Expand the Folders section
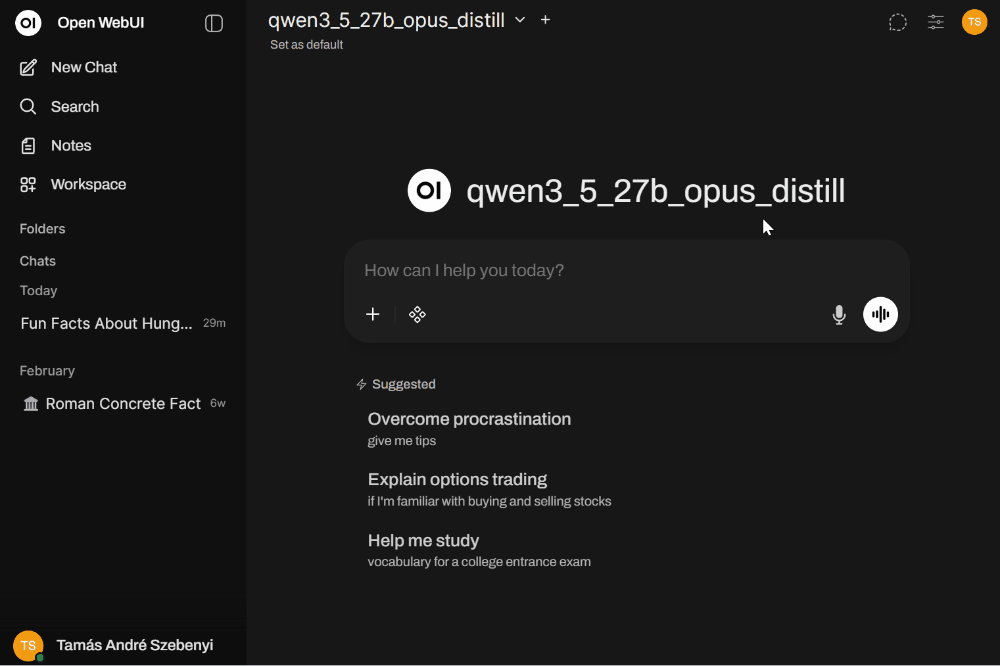This screenshot has height=666, width=1000. coord(42,228)
